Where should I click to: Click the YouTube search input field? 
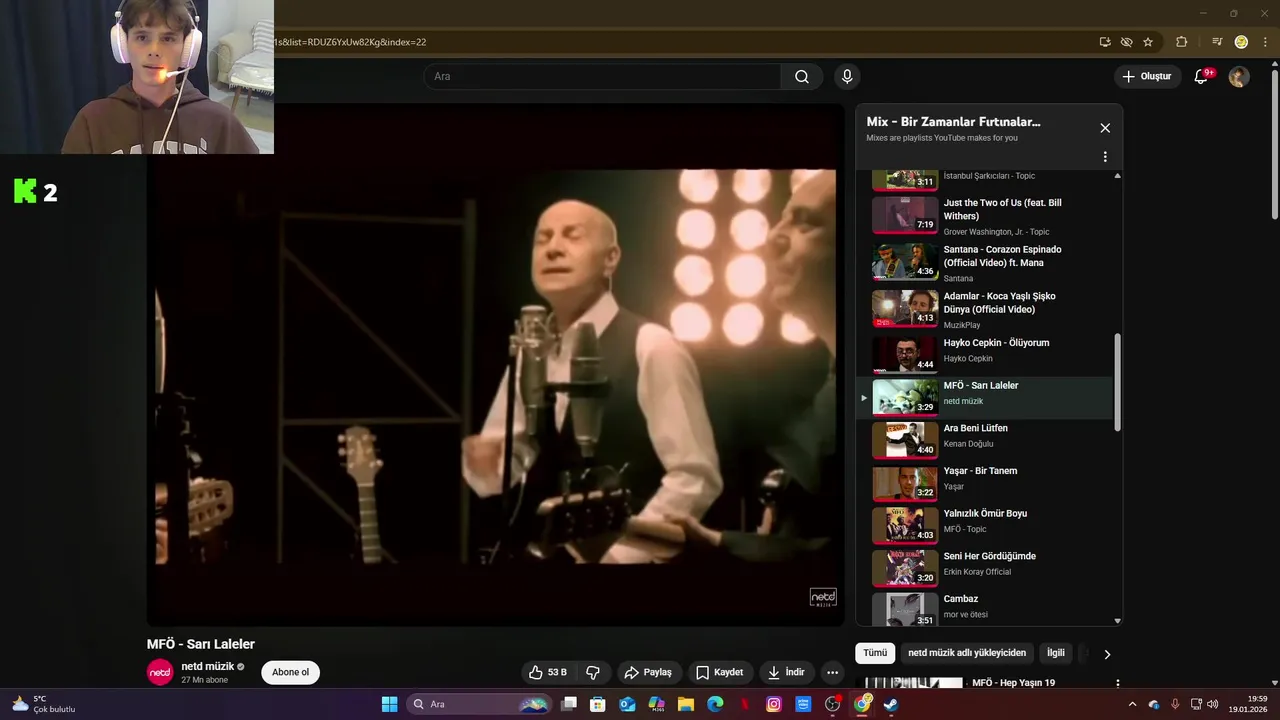click(x=602, y=77)
